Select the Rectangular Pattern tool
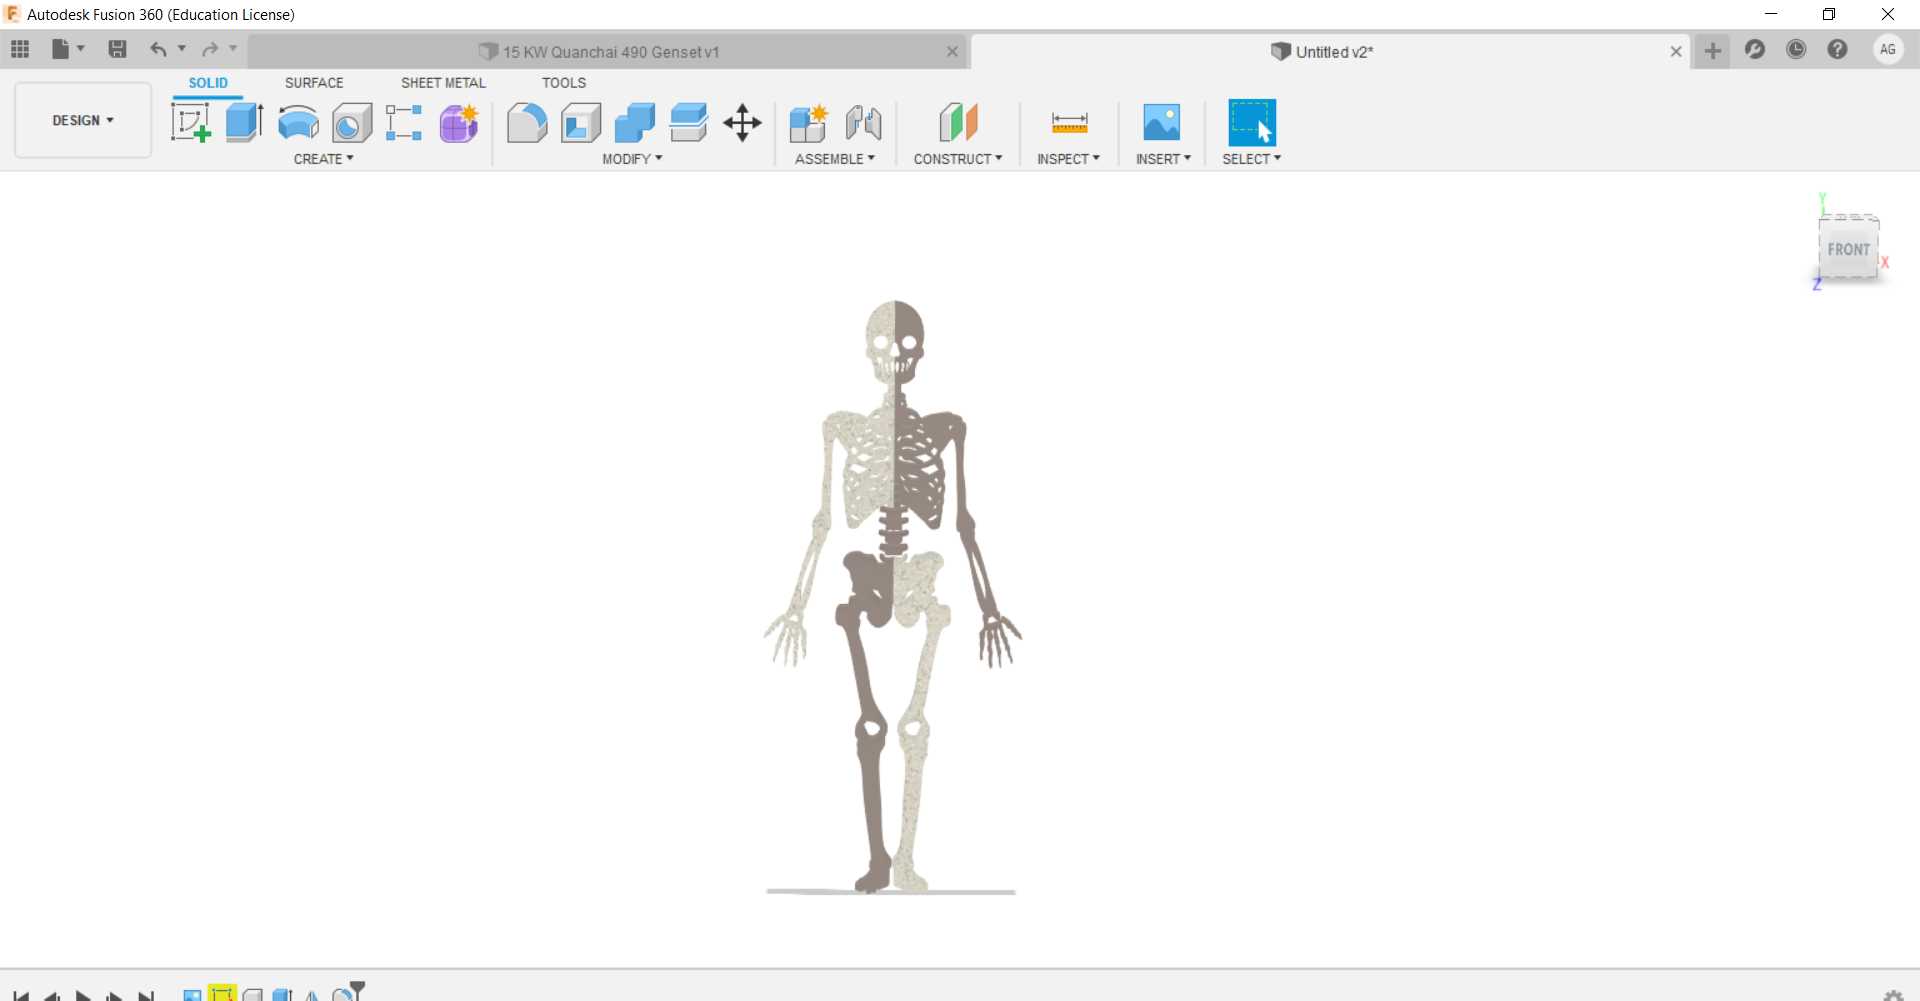Screen dimensions: 1920x1001 click(x=404, y=123)
